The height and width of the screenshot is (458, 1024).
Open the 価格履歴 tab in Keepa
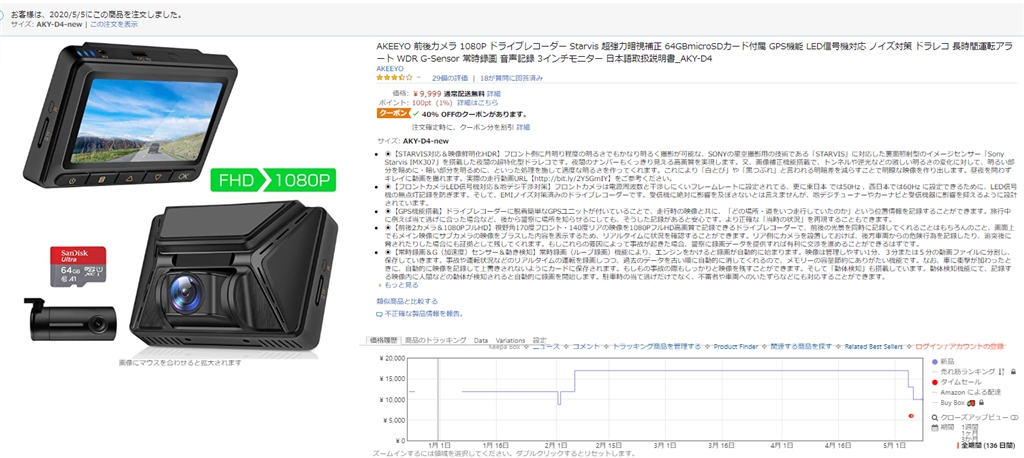pos(383,340)
